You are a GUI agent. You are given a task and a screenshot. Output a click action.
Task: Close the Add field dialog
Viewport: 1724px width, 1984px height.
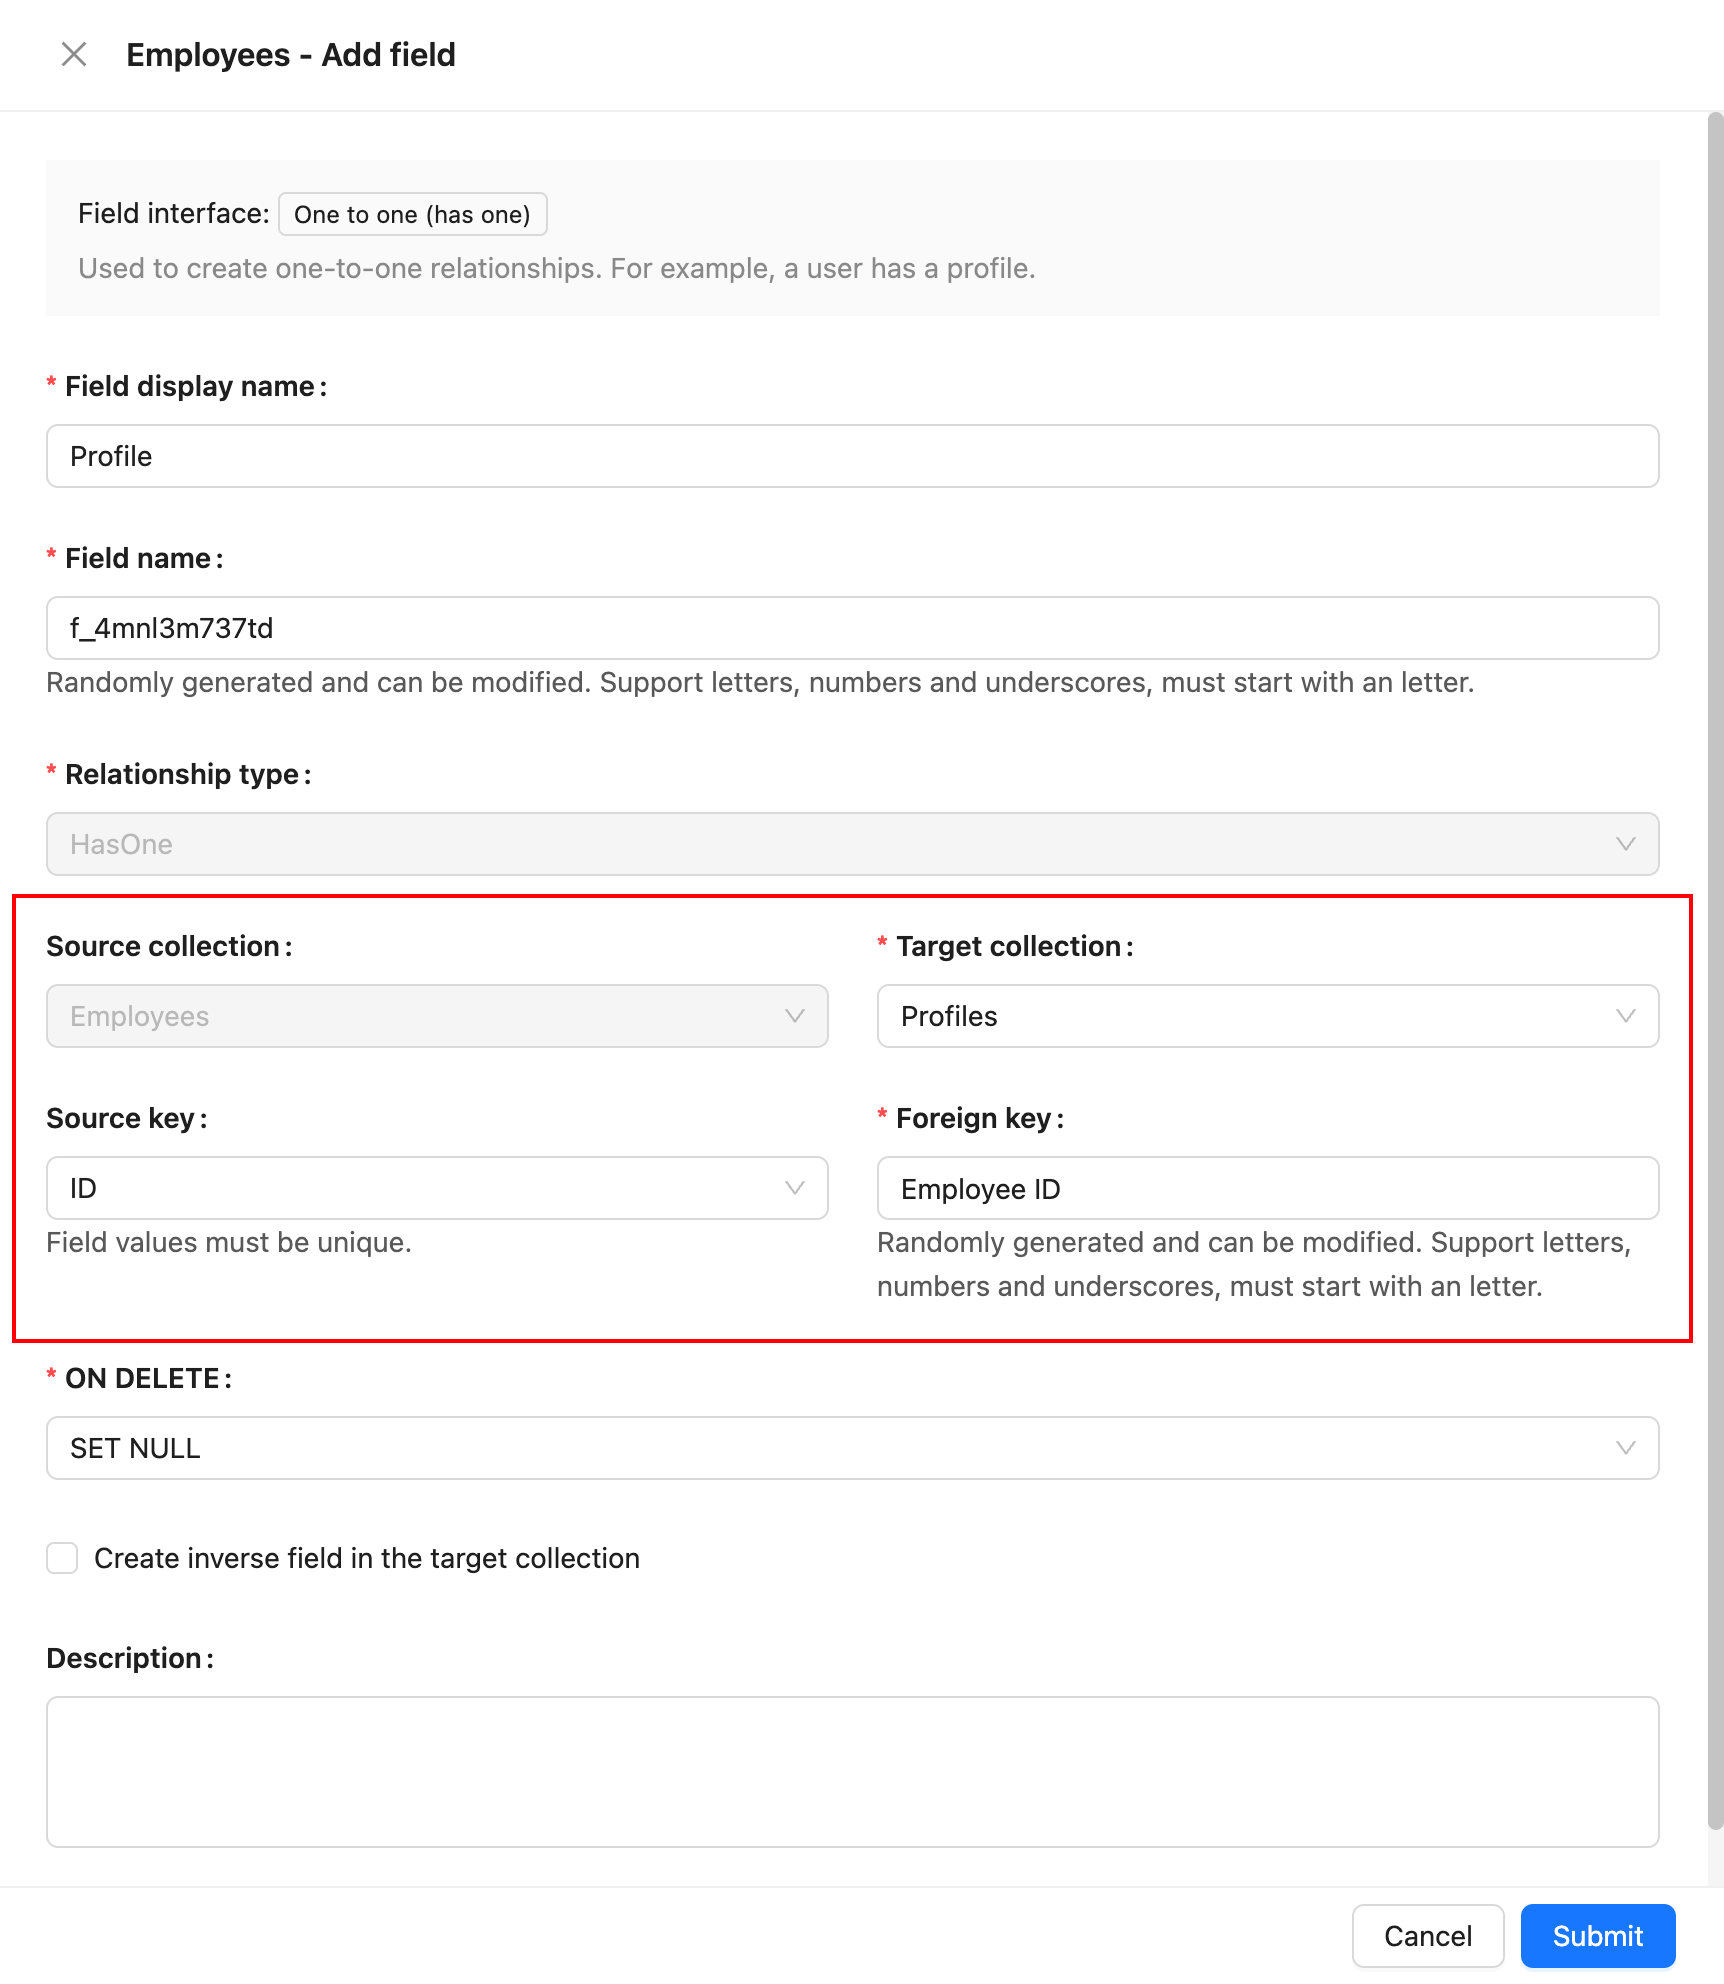coord(74,54)
